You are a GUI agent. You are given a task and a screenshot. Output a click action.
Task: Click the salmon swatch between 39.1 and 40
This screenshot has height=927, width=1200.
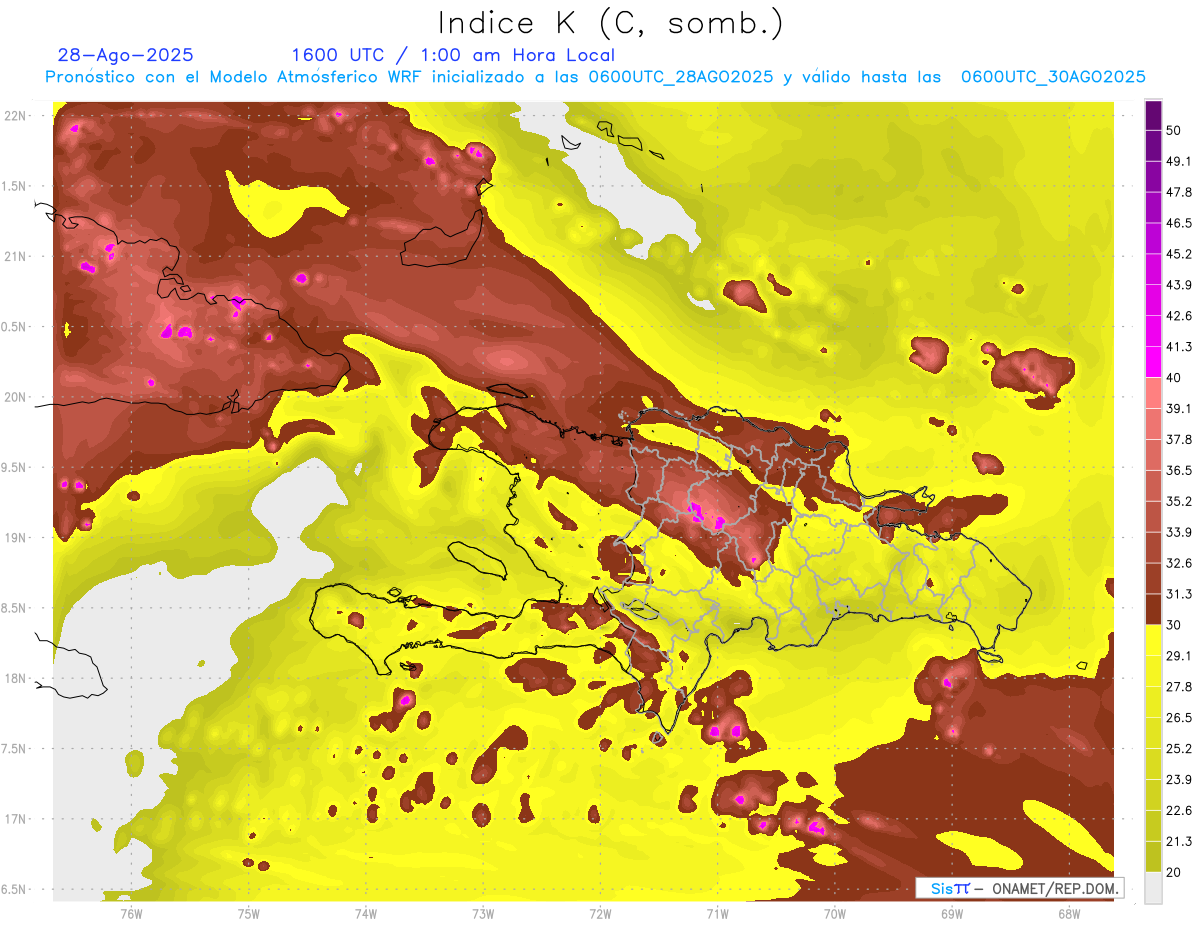pos(1153,393)
